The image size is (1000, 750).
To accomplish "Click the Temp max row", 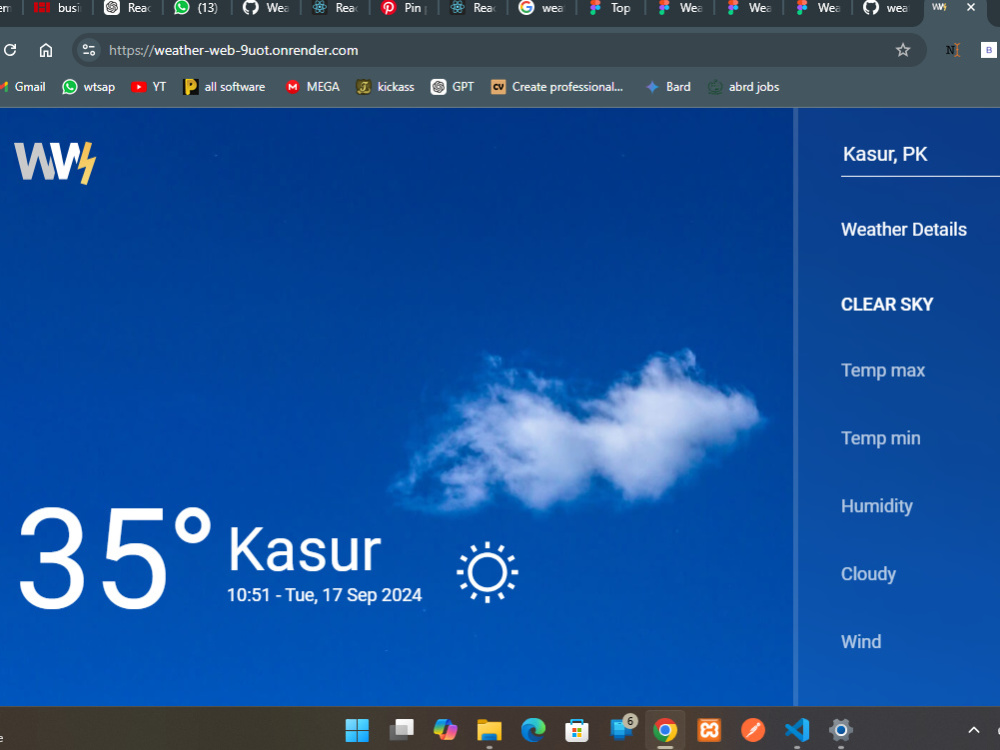I will (x=883, y=371).
